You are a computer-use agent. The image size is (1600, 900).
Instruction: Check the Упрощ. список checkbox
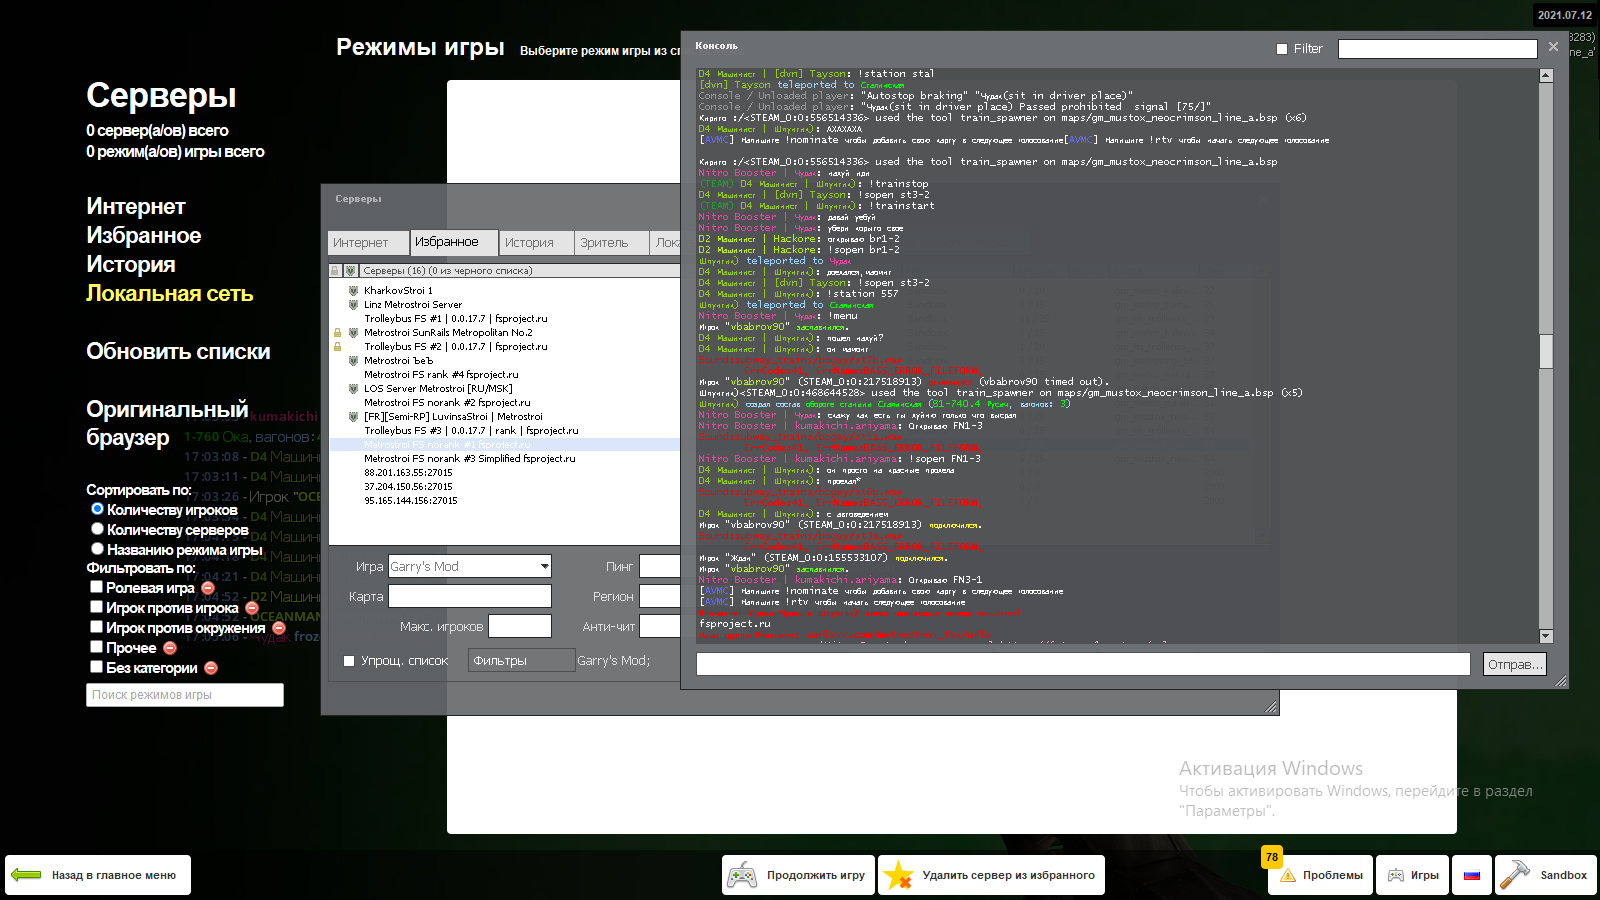pos(349,661)
